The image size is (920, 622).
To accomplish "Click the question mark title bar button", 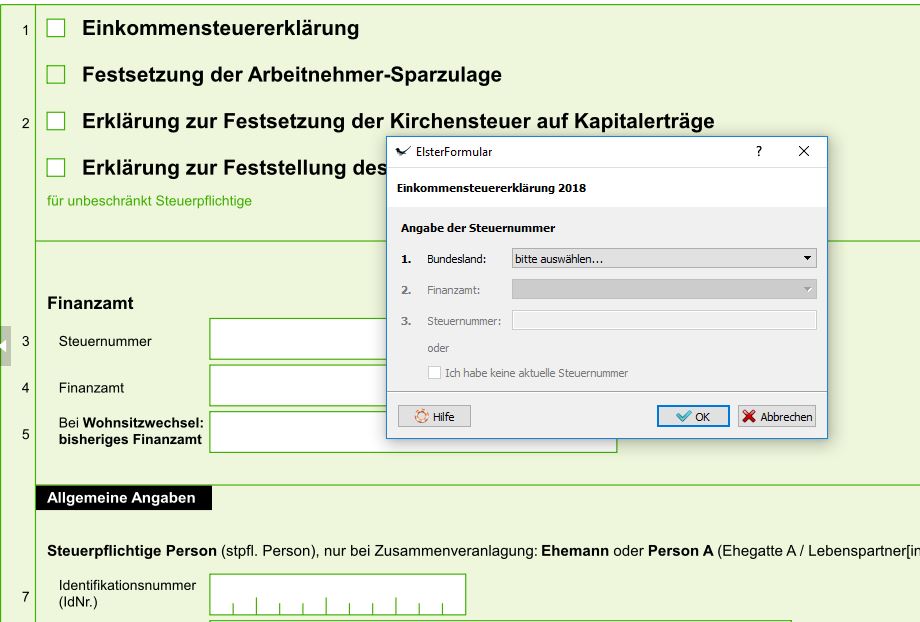I will [759, 151].
